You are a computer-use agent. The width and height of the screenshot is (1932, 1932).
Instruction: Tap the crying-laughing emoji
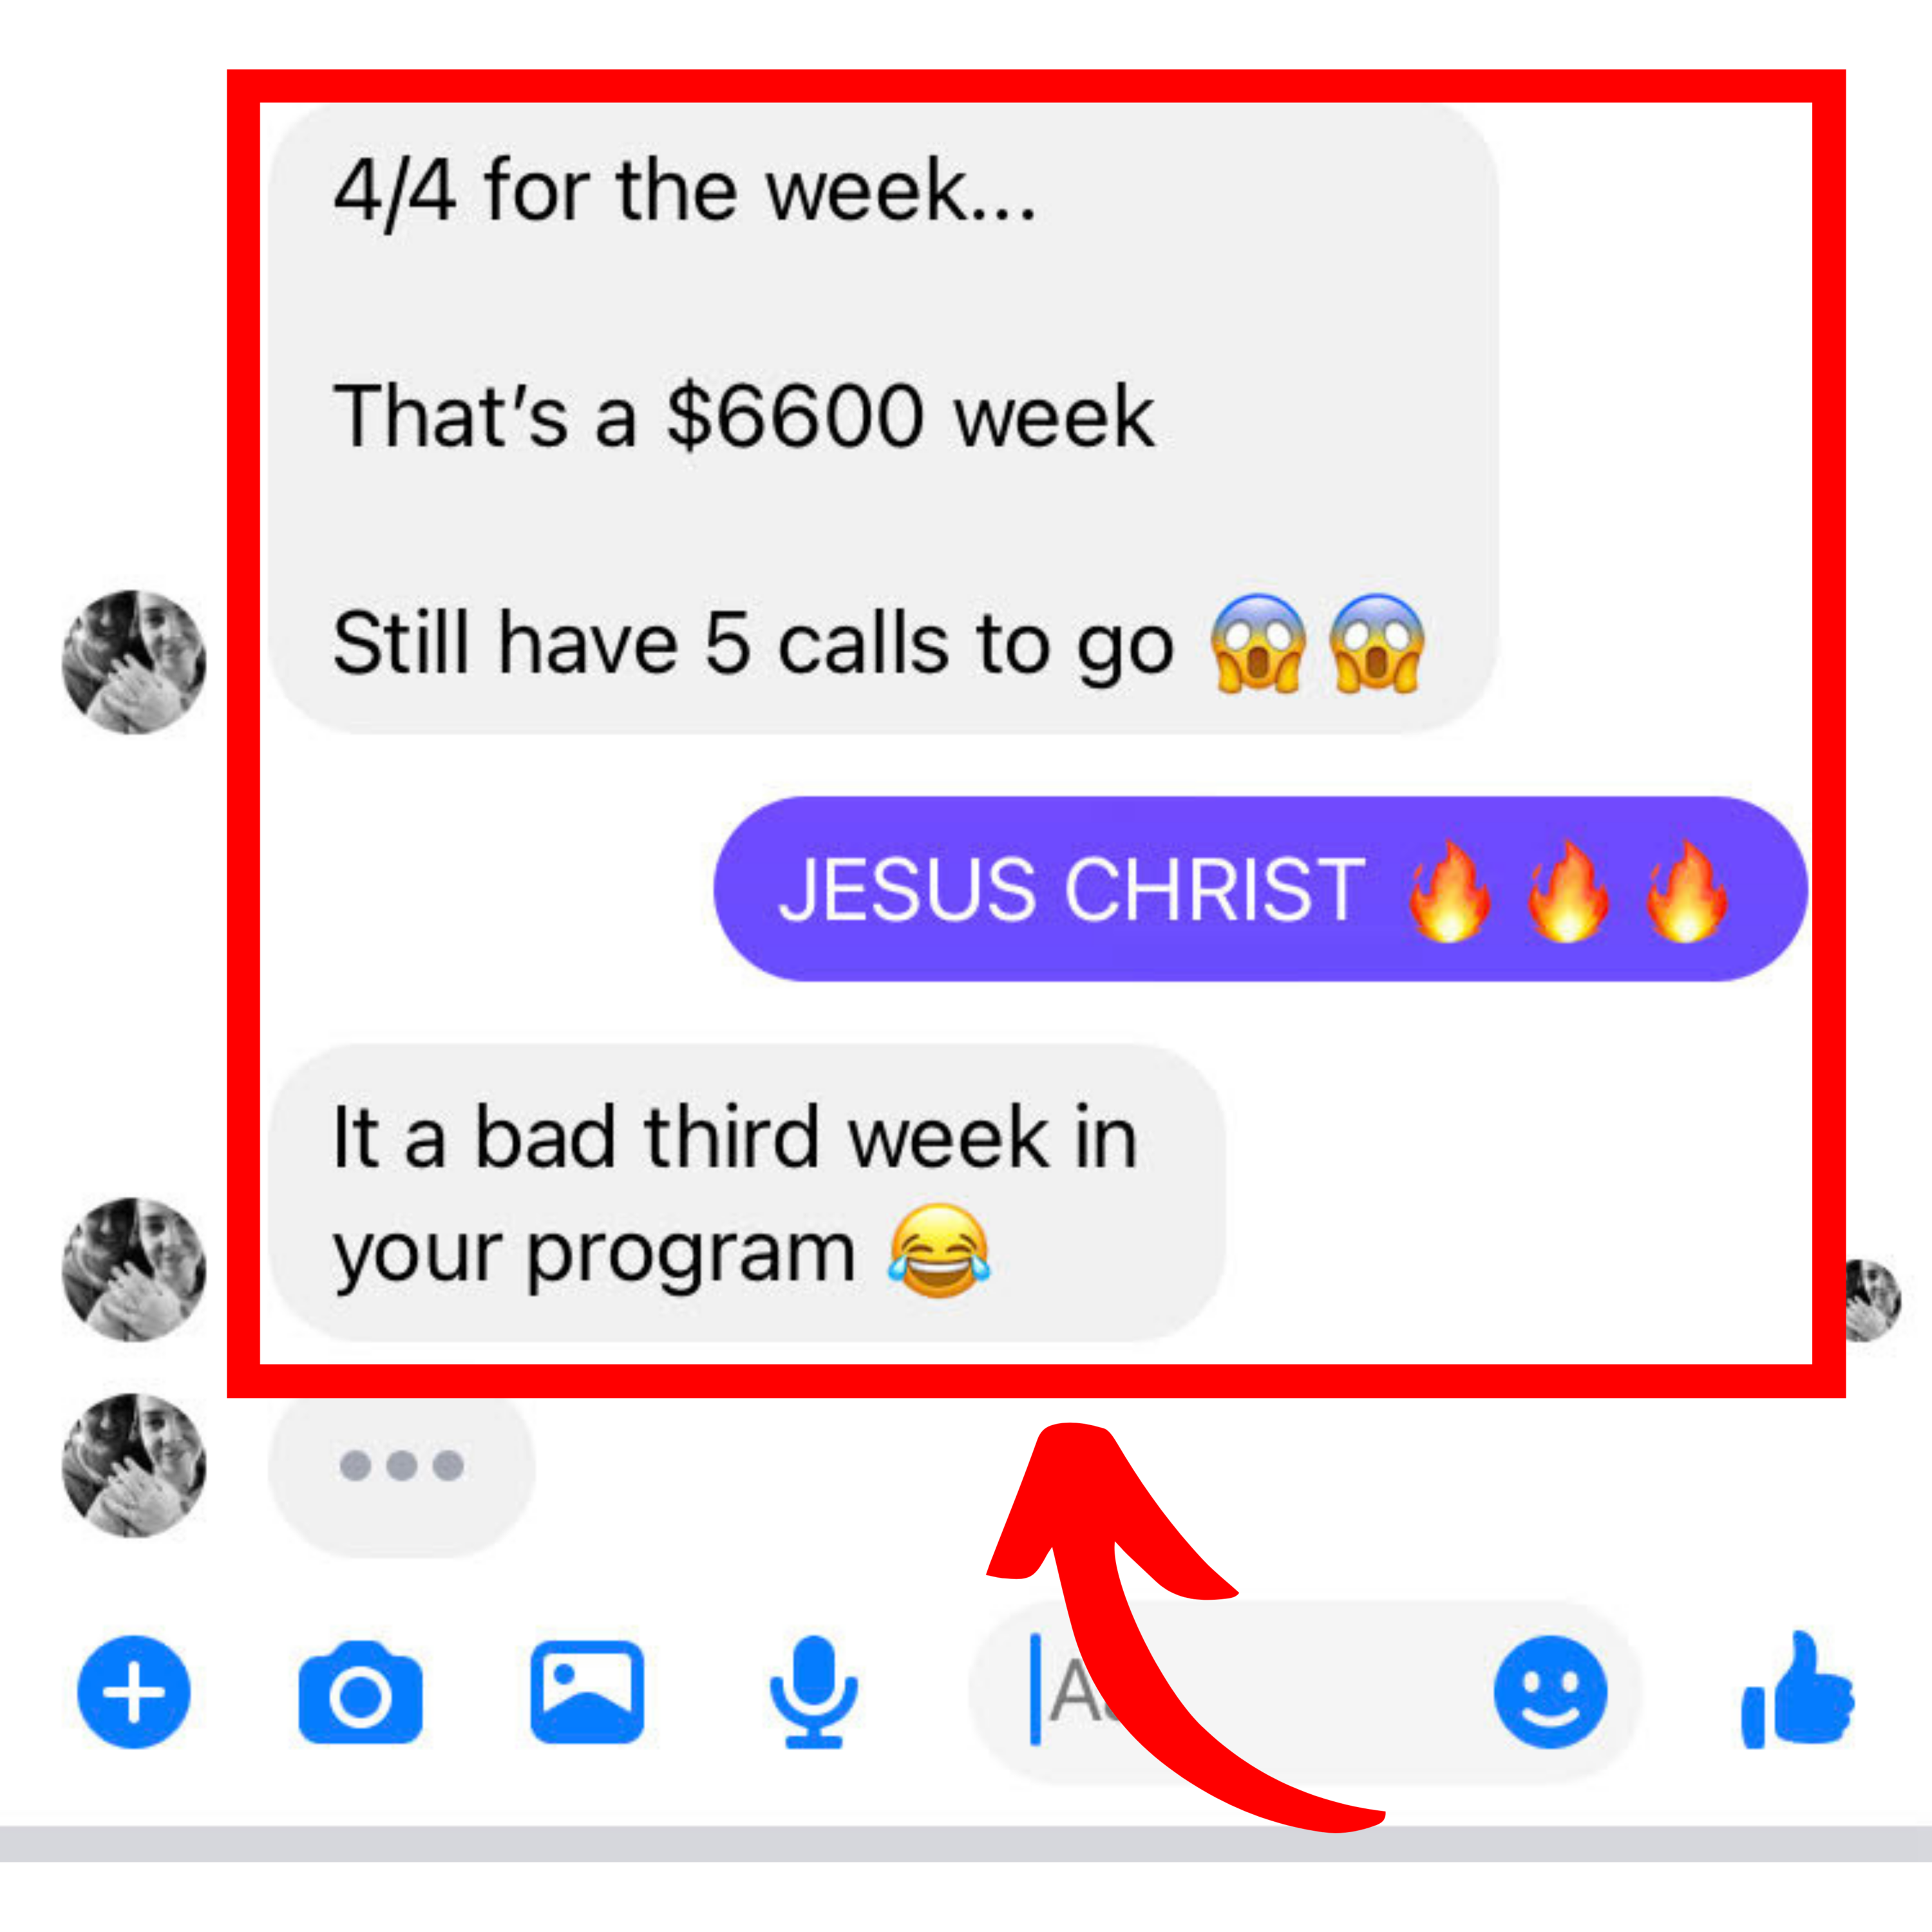[x=939, y=1251]
